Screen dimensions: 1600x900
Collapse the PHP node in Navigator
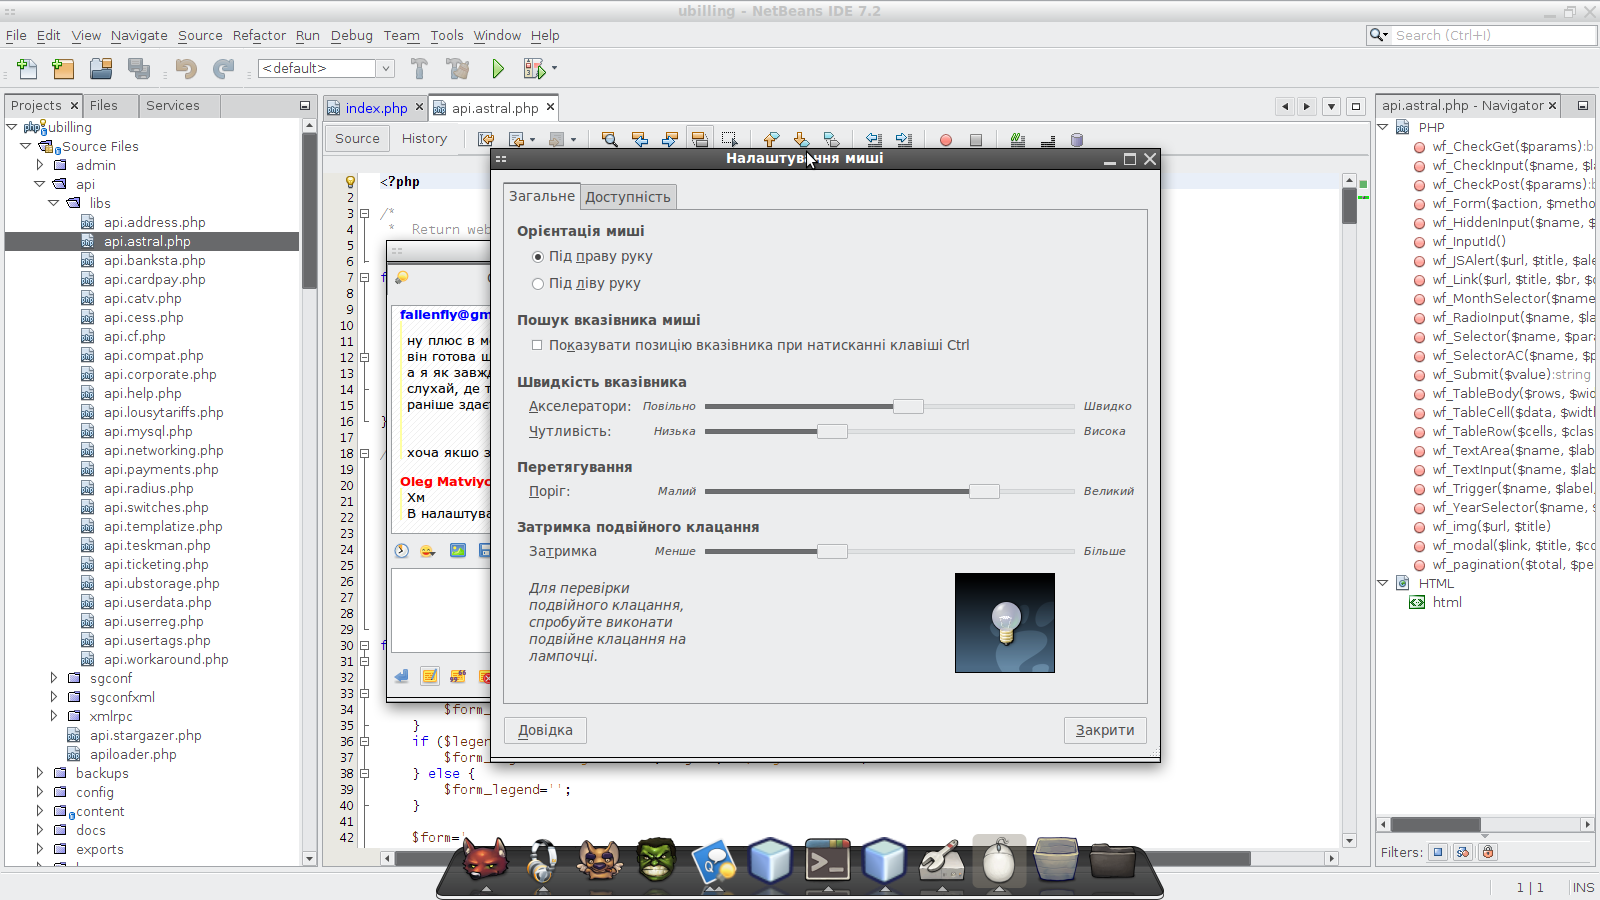1383,127
